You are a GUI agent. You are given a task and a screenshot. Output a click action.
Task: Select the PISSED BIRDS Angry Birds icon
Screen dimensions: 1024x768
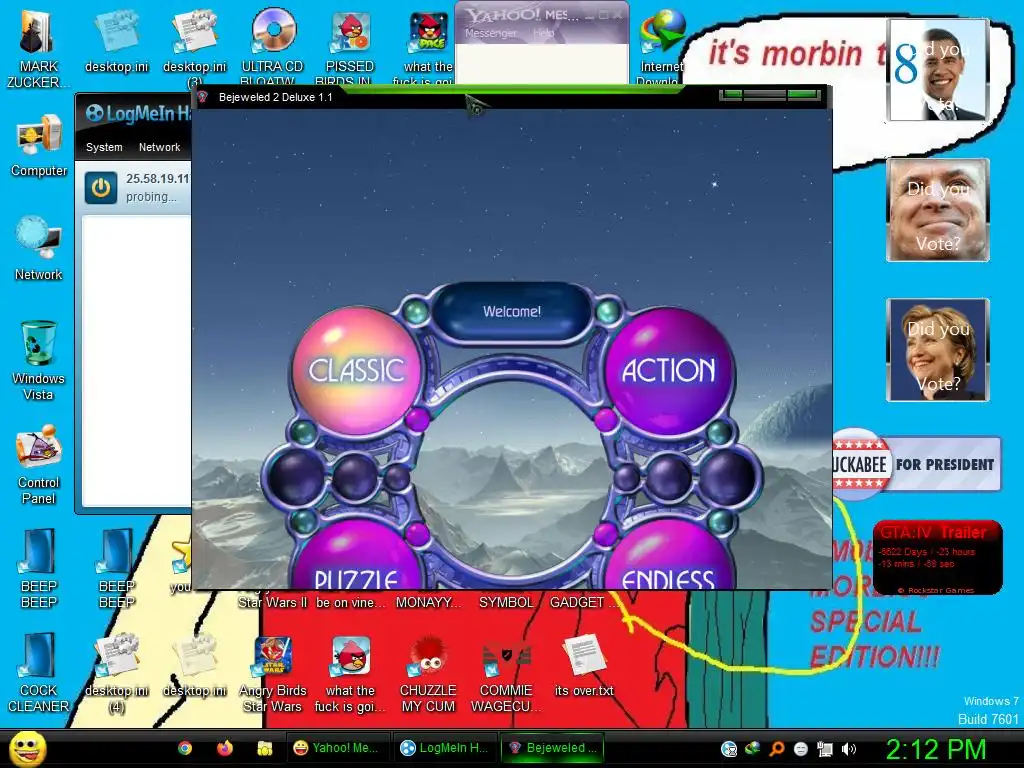pyautogui.click(x=350, y=48)
